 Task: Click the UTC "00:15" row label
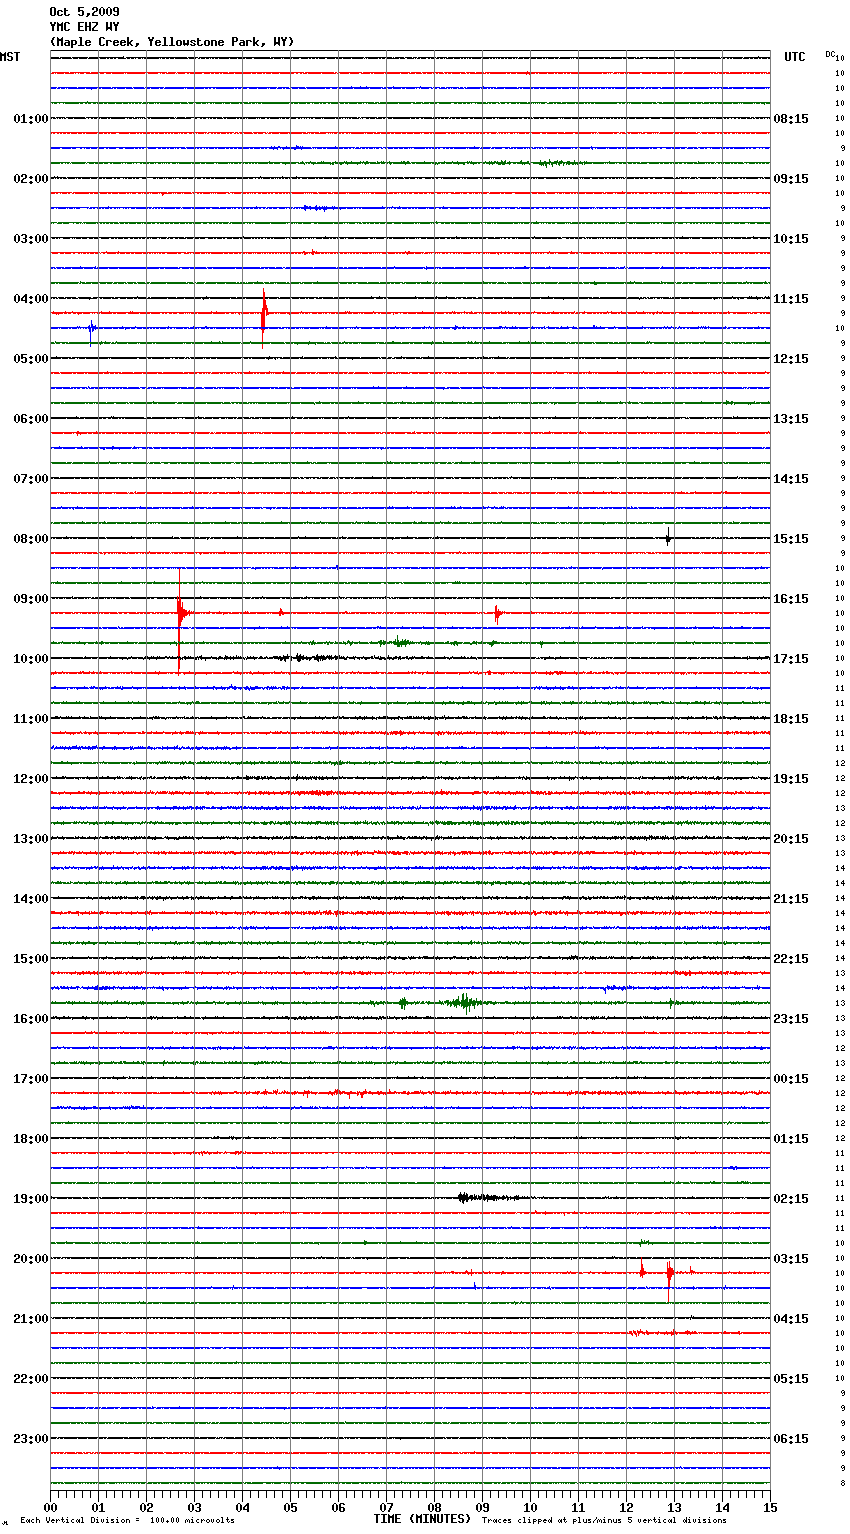coord(791,1079)
